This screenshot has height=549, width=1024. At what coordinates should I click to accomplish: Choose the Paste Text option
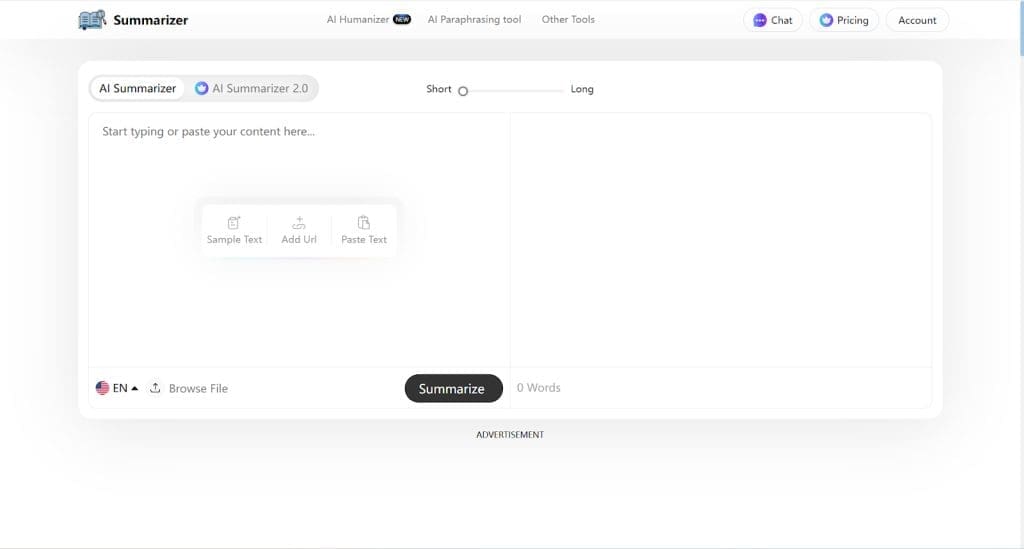point(364,230)
